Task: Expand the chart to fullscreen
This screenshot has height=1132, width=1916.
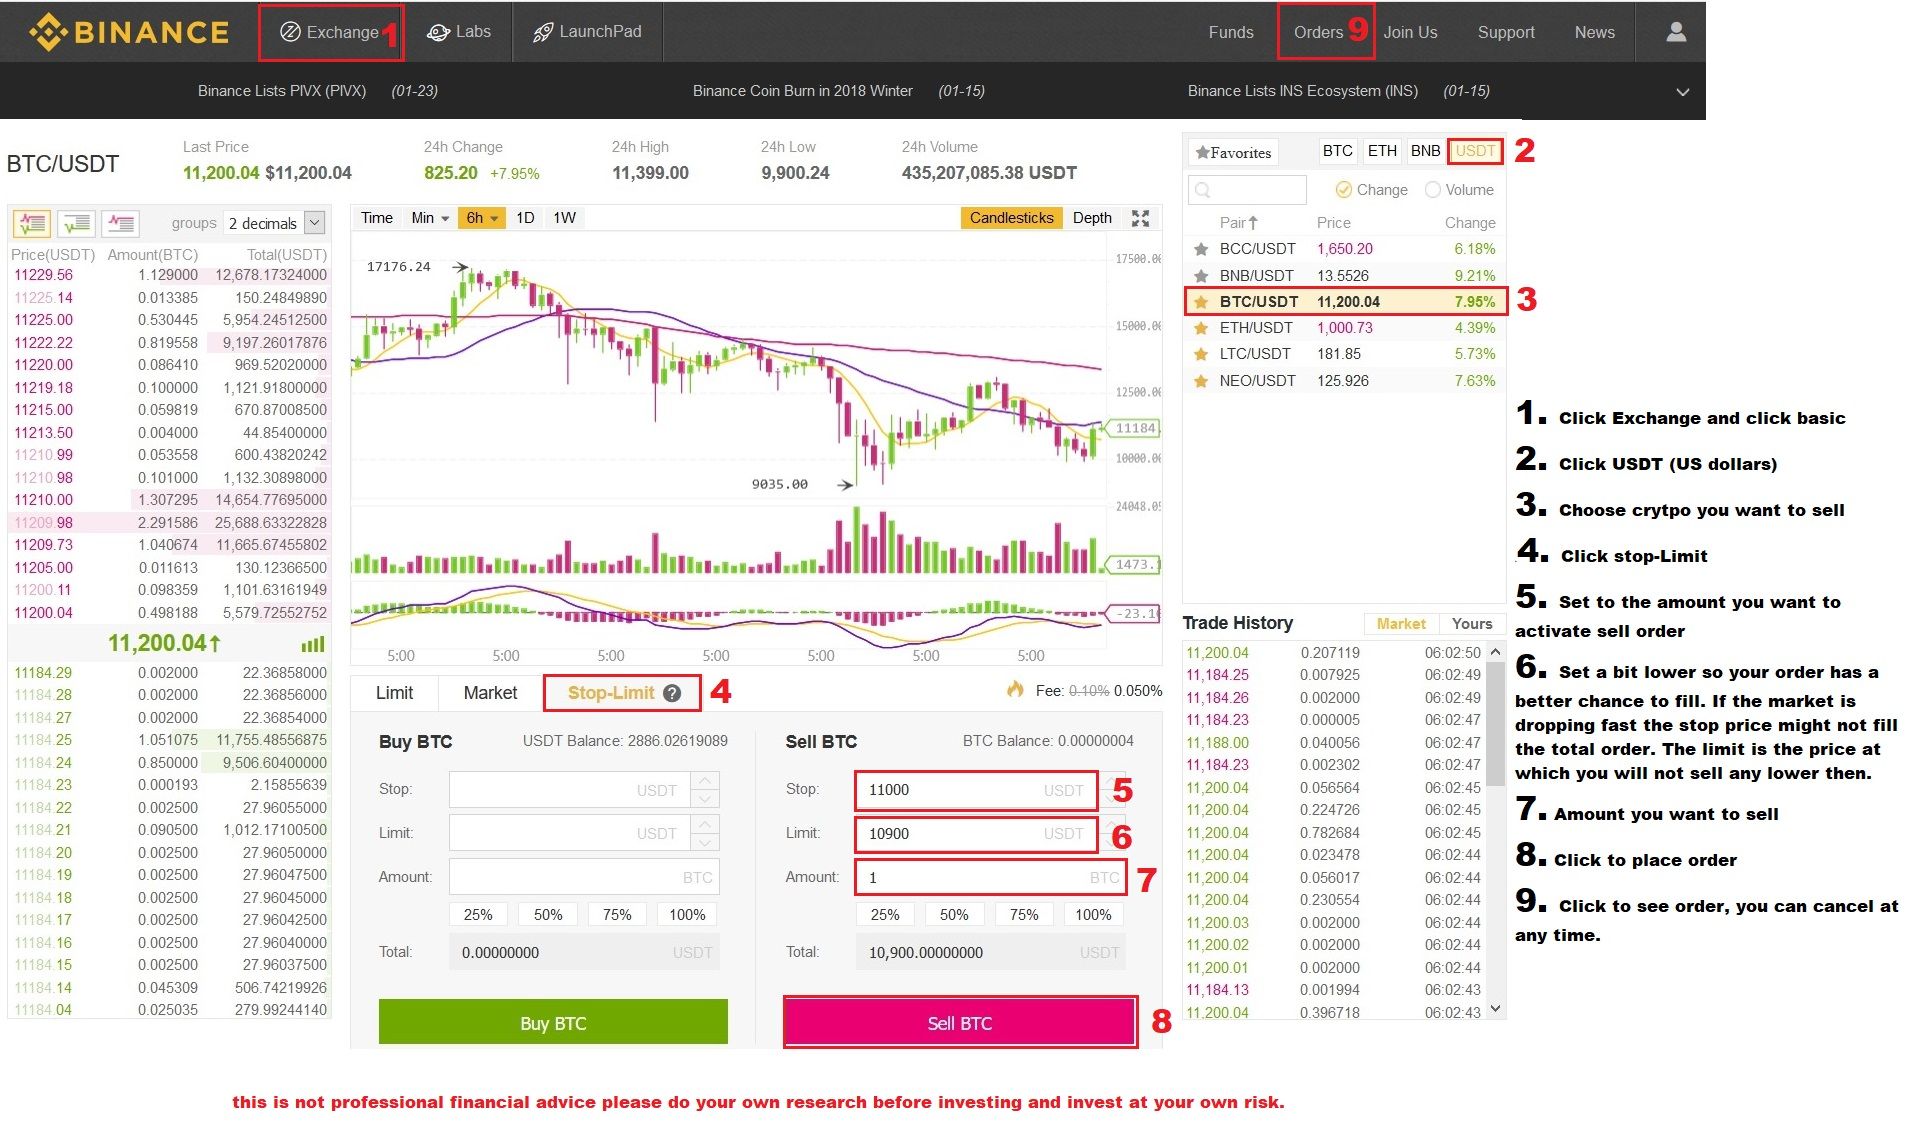Action: (1140, 218)
